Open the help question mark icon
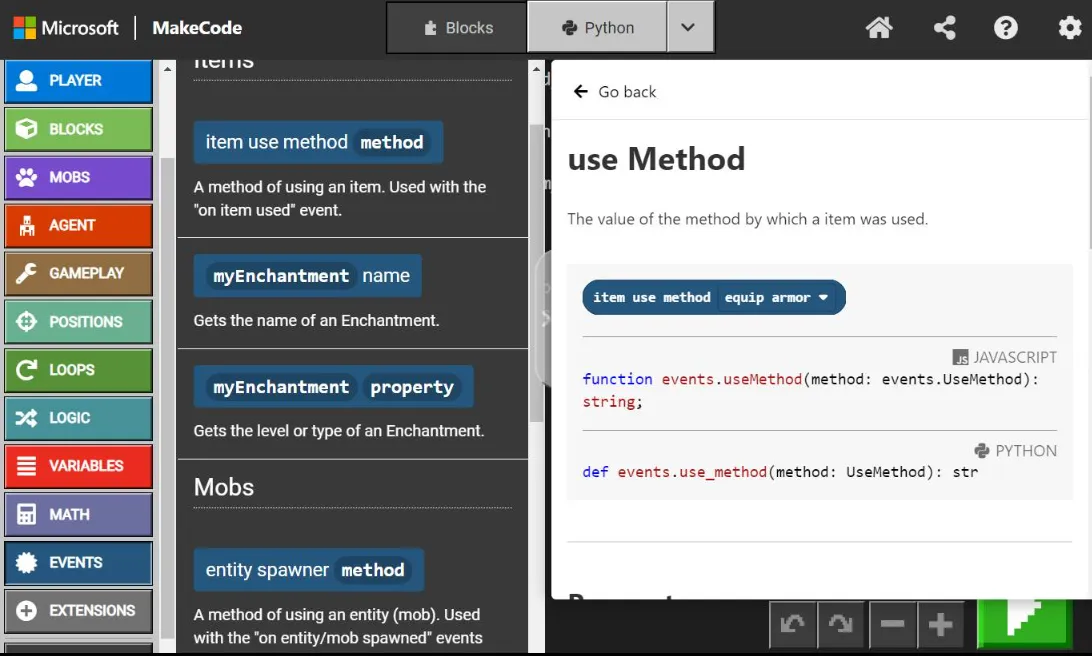Viewport: 1092px width, 656px height. click(x=1006, y=28)
